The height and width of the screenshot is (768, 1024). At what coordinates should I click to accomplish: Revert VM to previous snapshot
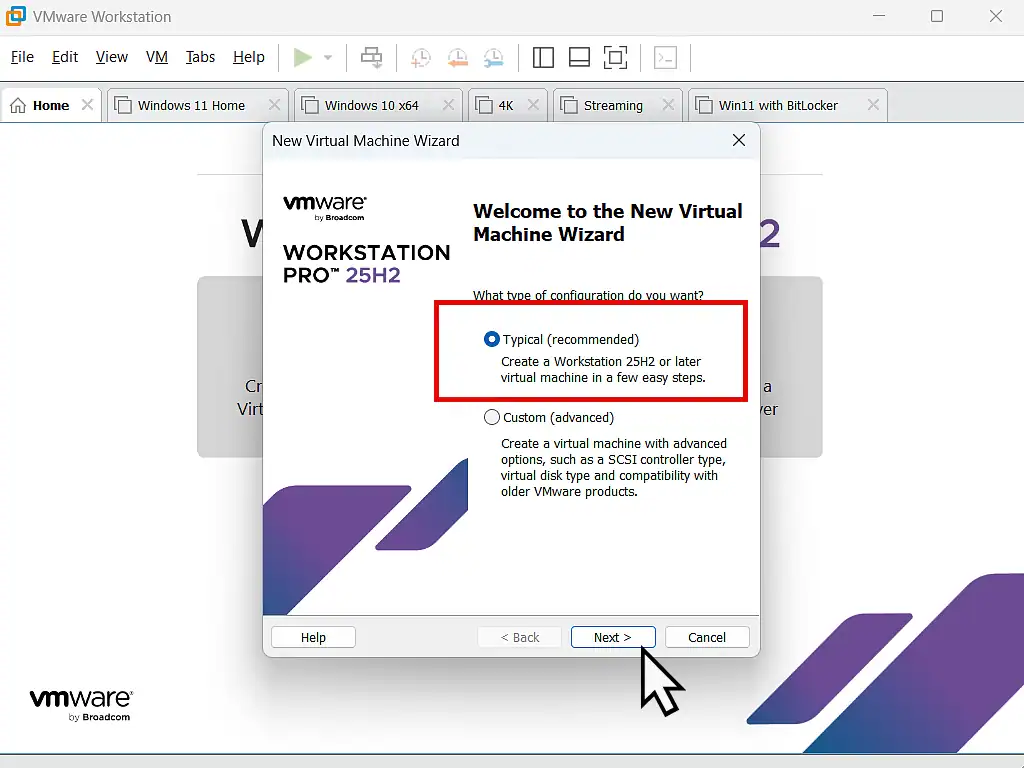(458, 57)
